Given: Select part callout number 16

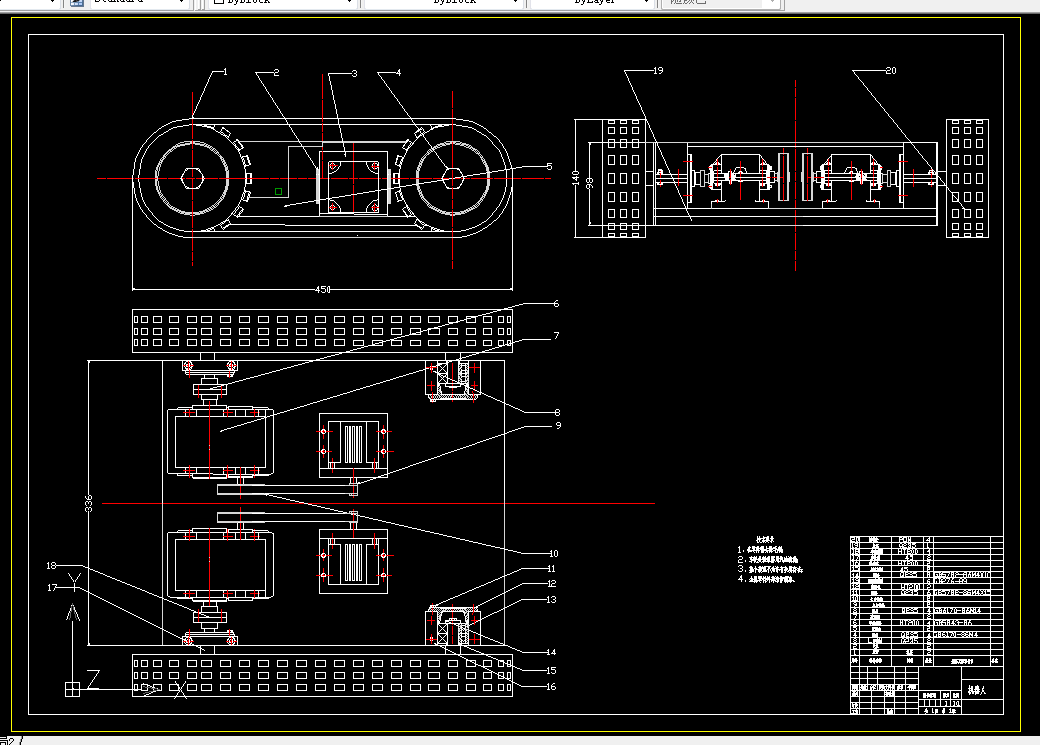Looking at the screenshot, I should (x=551, y=687).
